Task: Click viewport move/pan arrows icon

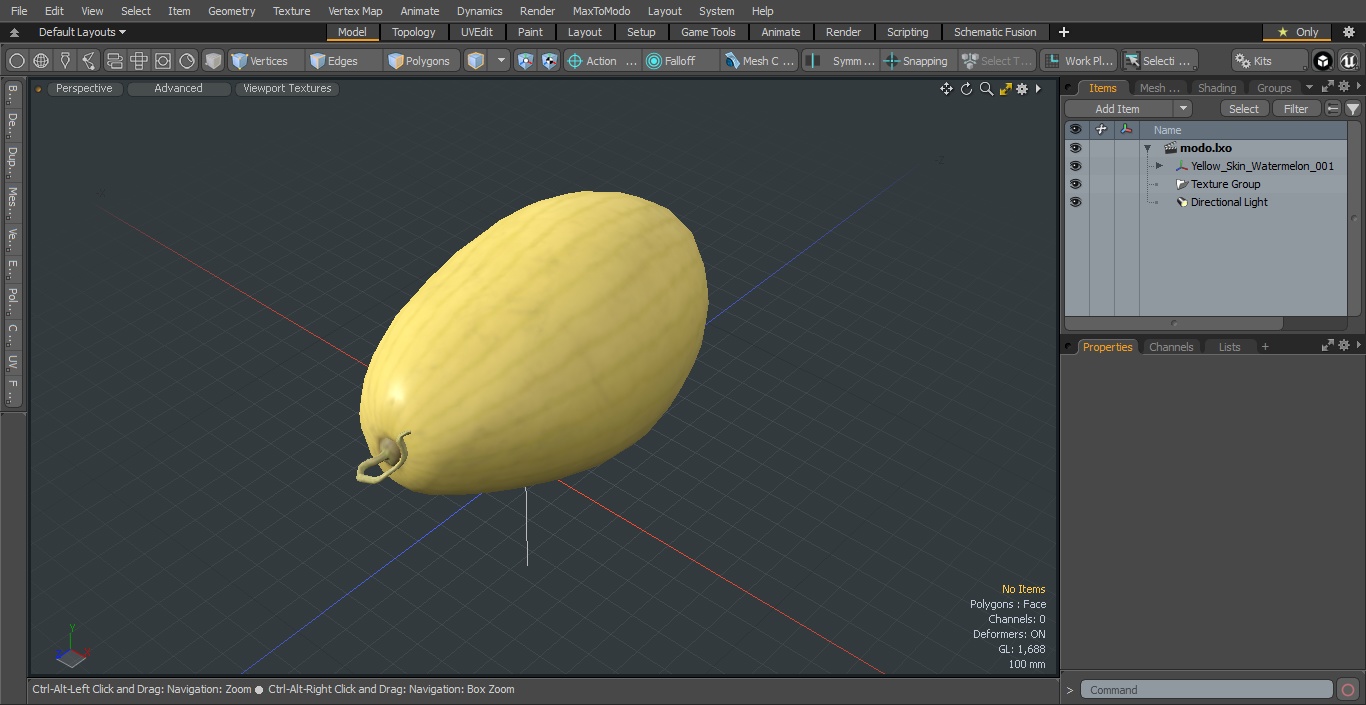Action: coord(946,89)
